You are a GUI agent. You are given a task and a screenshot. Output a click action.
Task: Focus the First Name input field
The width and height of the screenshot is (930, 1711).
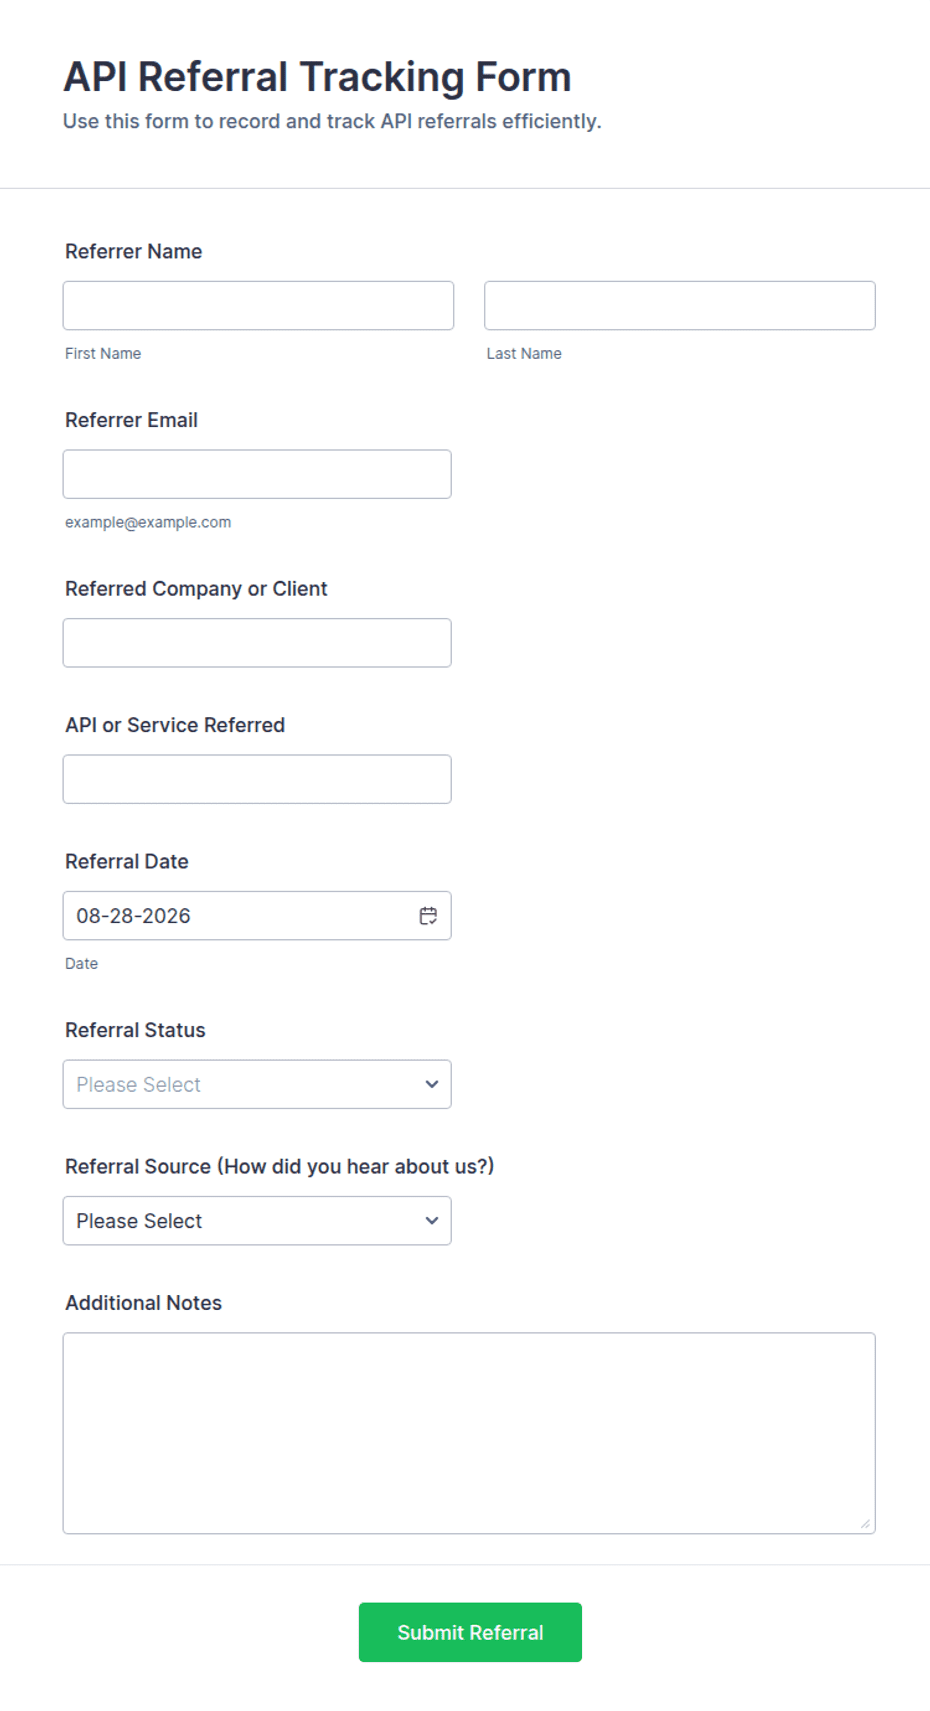click(x=258, y=305)
